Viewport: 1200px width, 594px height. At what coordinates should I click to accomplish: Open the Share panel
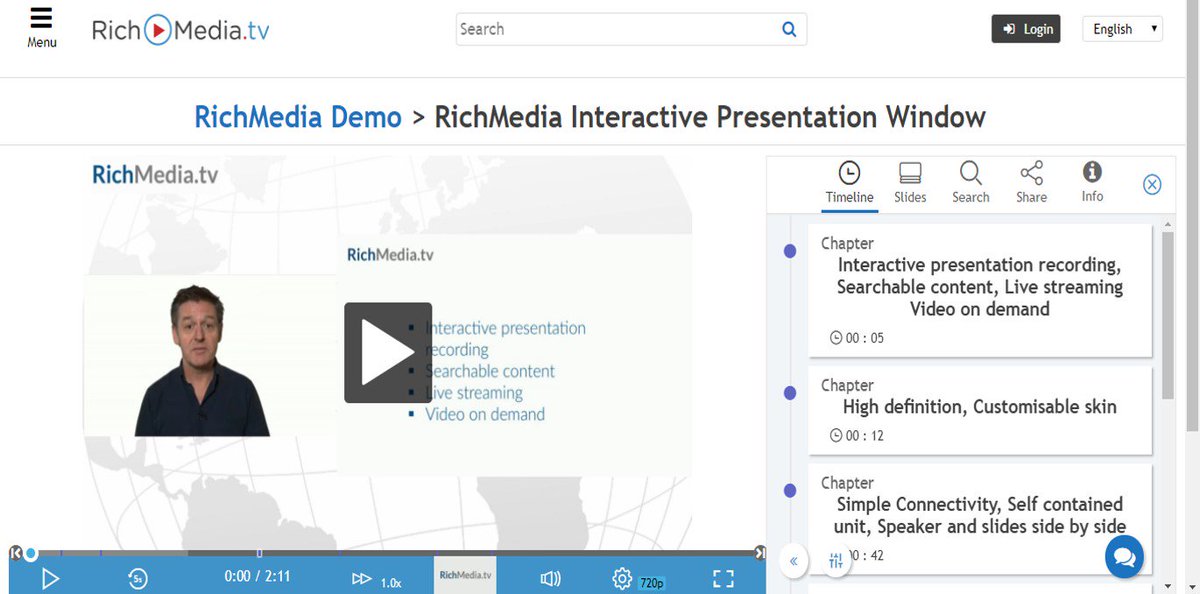pos(1031,184)
